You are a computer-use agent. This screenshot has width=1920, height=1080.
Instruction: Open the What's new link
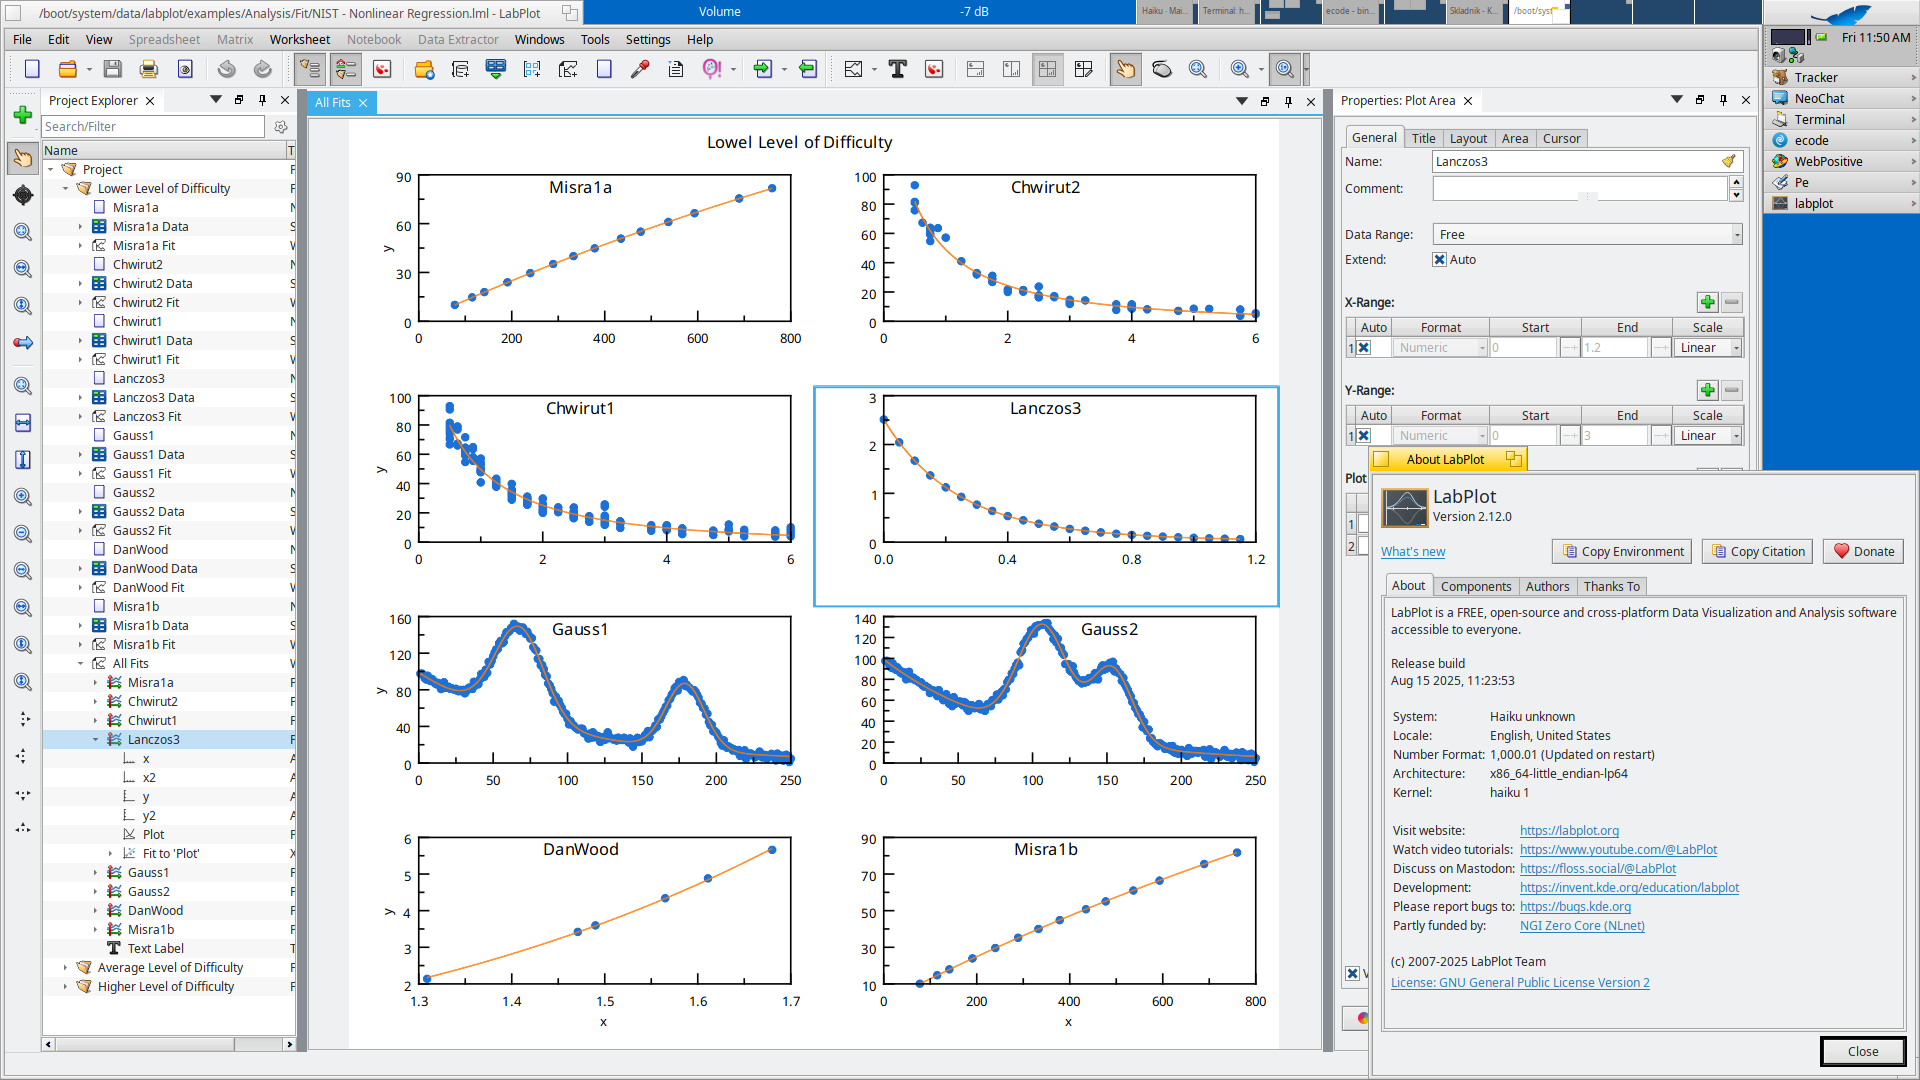point(1412,552)
